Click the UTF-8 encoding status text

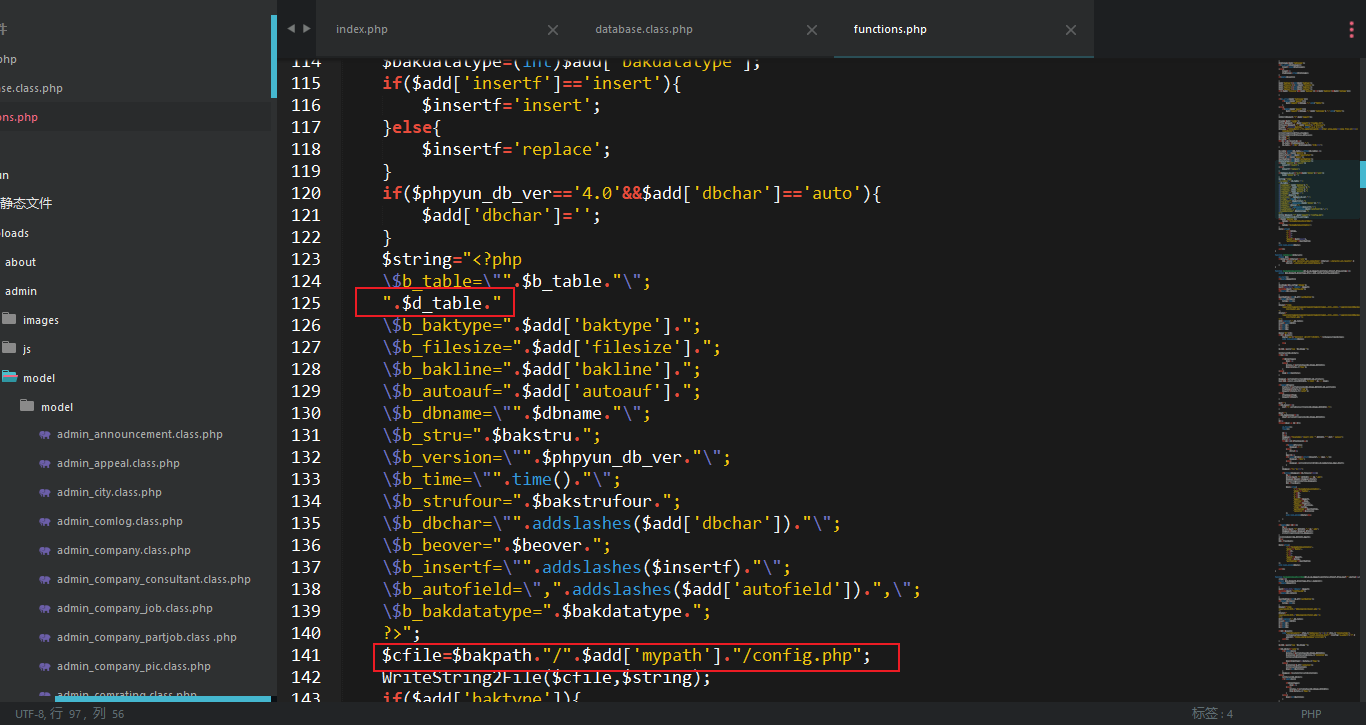pyautogui.click(x=30, y=714)
